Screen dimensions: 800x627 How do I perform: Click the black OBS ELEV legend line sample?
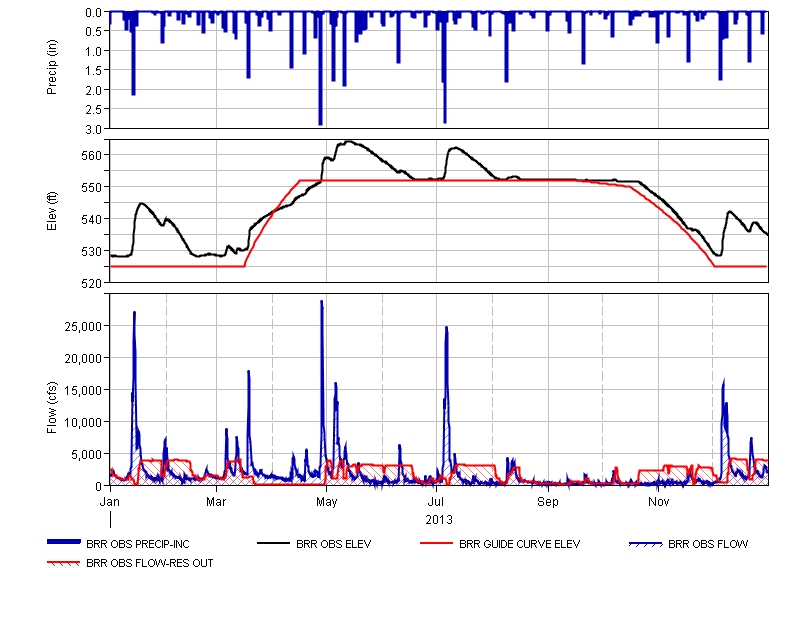tap(273, 543)
